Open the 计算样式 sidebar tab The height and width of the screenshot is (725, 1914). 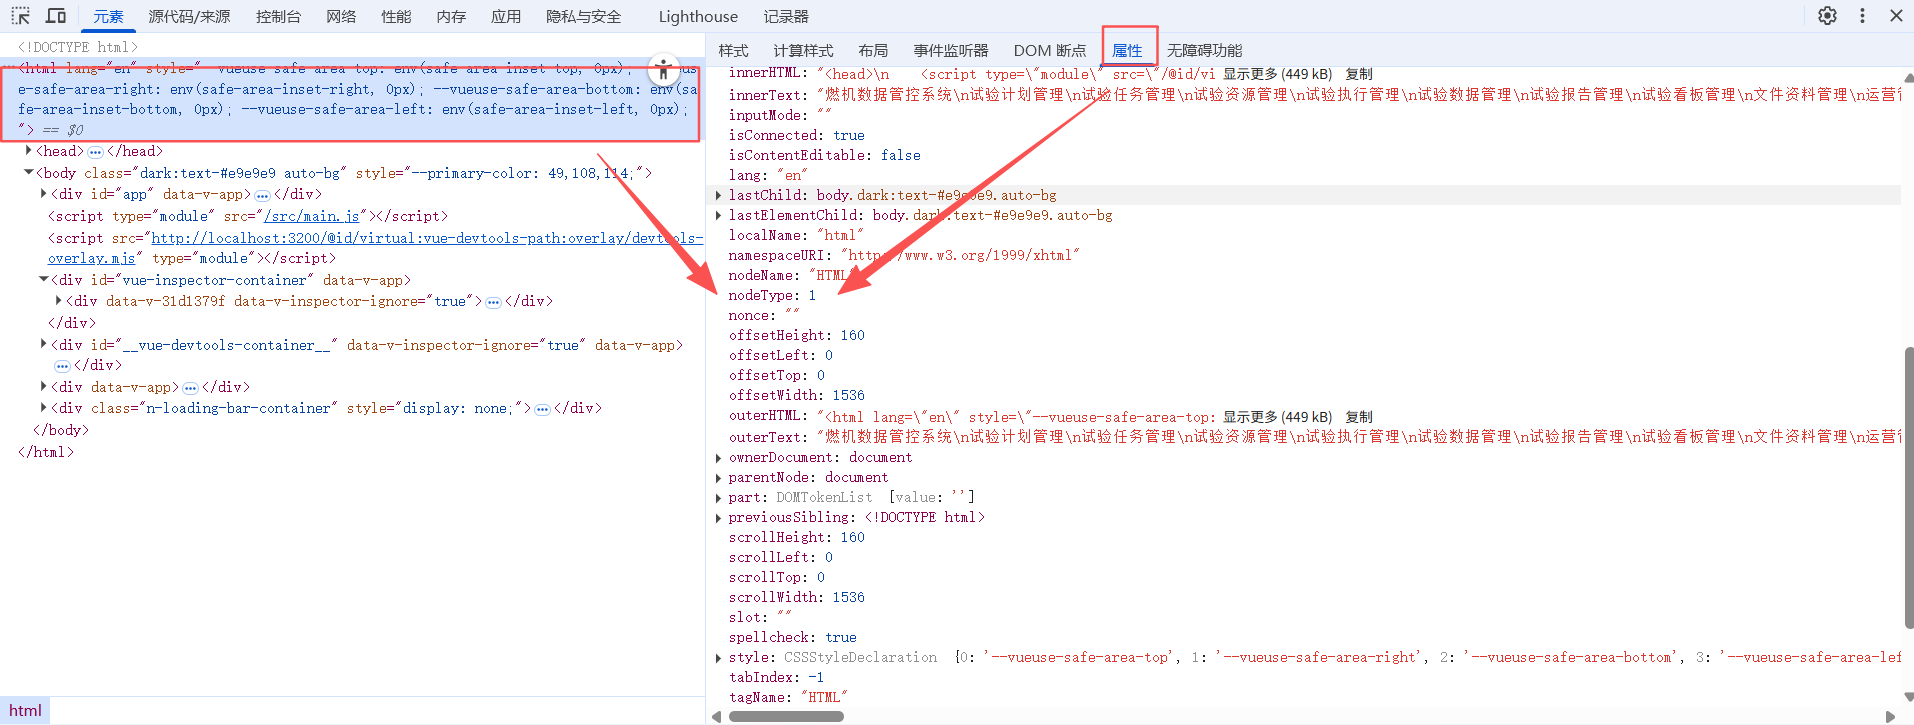point(803,51)
